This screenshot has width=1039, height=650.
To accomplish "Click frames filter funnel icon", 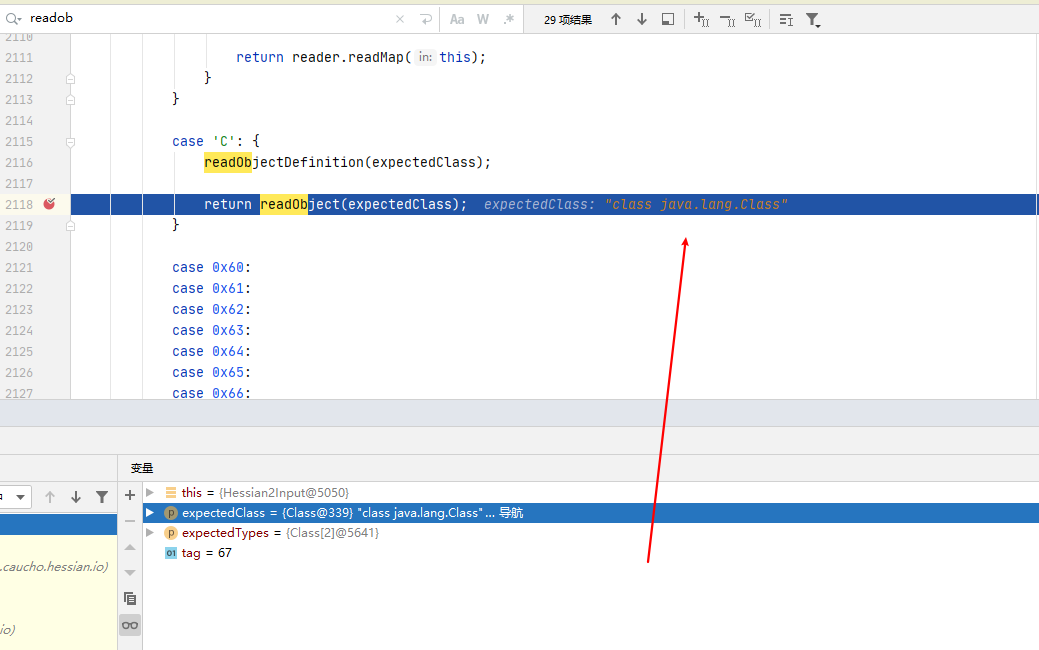I will [x=102, y=497].
